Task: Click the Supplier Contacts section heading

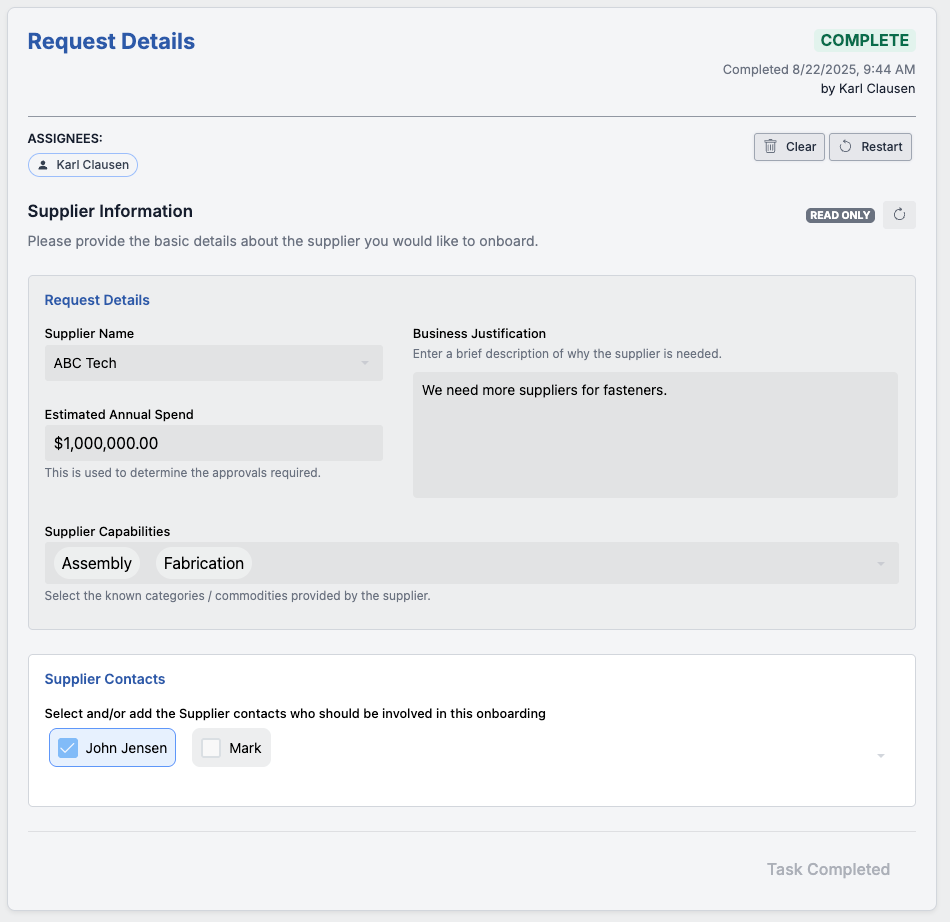Action: click(x=105, y=679)
